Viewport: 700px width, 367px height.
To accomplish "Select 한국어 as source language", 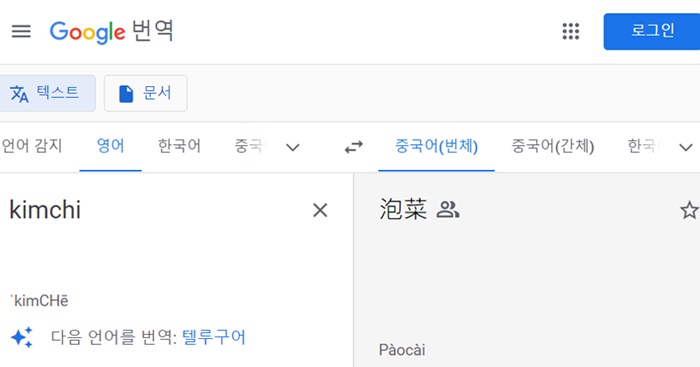I will tap(179, 146).
